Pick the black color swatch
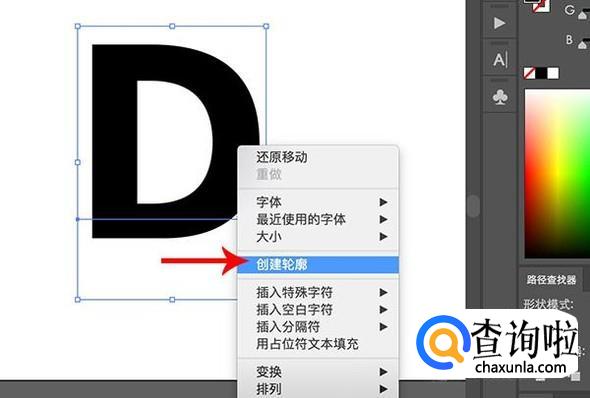Image resolution: width=590 pixels, height=398 pixels. pyautogui.click(x=541, y=73)
